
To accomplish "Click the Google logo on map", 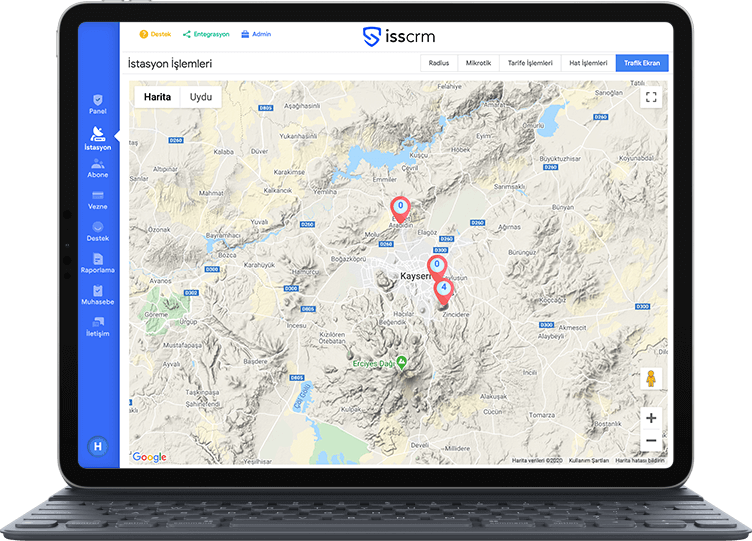I will tap(149, 457).
